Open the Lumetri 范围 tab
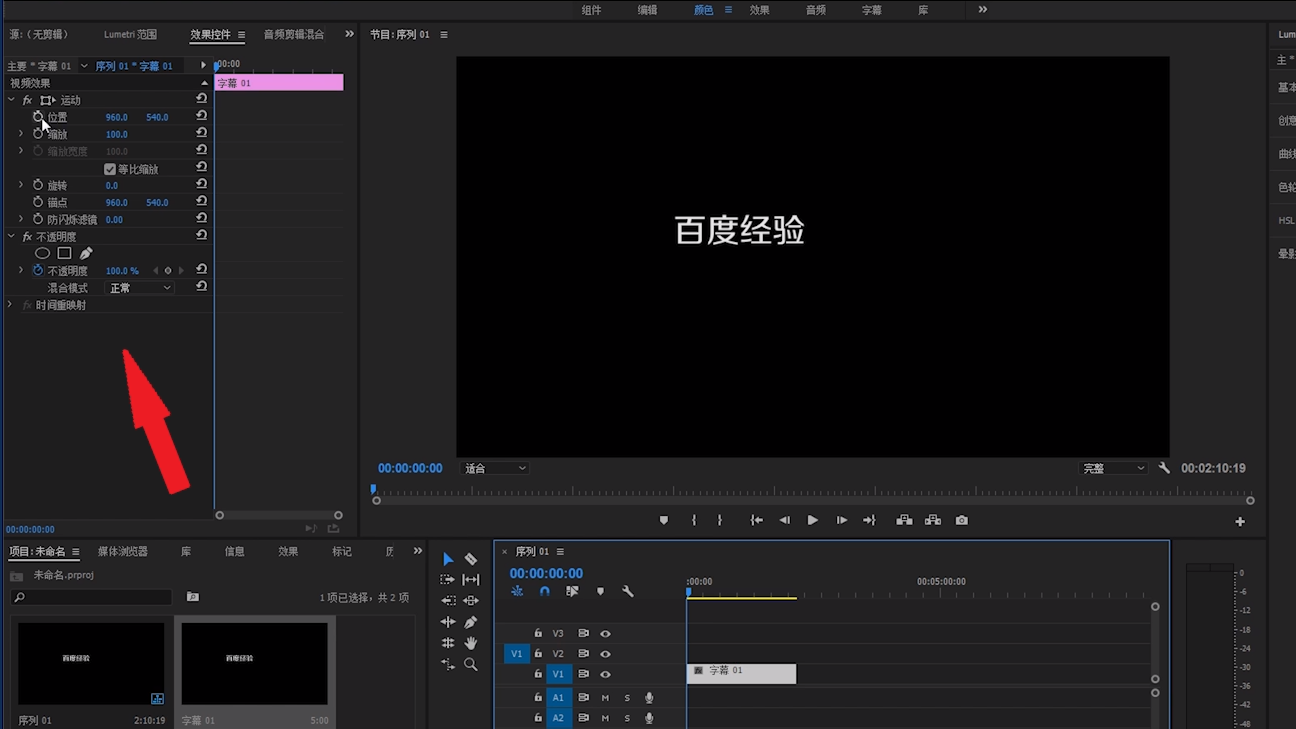 pos(130,34)
